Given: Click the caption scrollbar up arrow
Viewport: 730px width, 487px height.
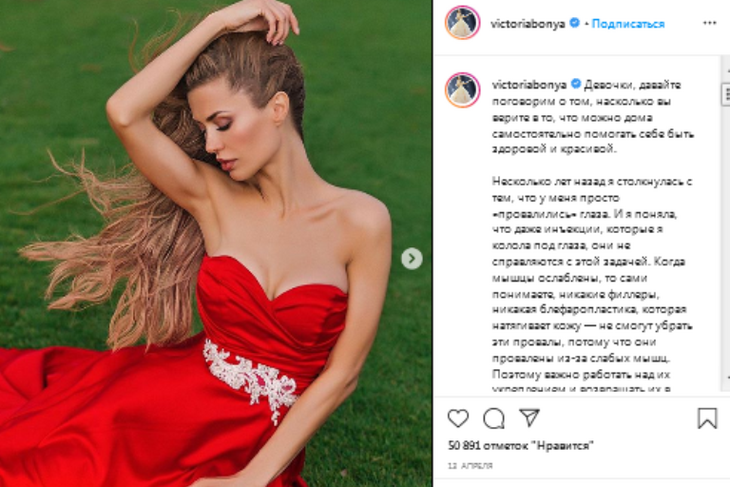Looking at the screenshot, I should [726, 71].
